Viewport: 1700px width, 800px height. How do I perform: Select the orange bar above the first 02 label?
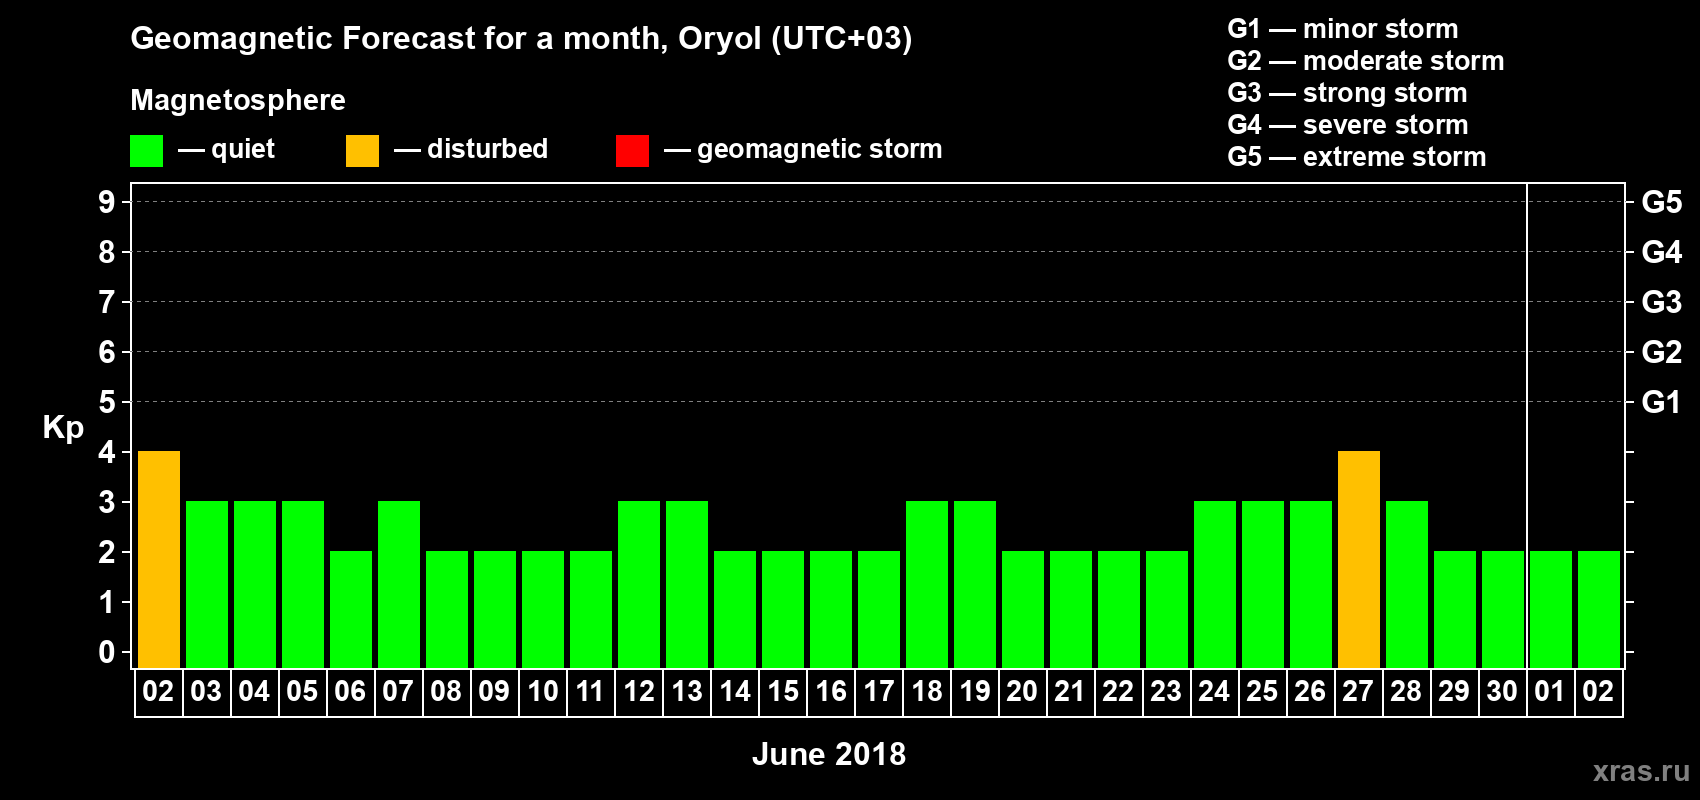tap(159, 559)
